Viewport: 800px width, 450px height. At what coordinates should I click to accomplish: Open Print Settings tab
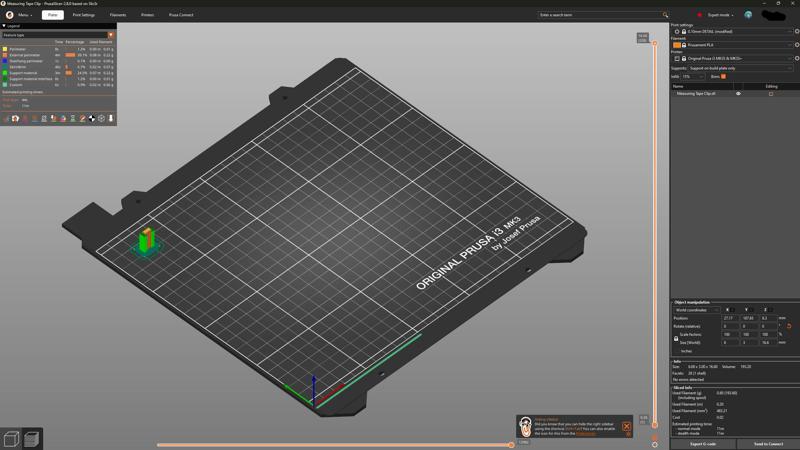coord(84,15)
